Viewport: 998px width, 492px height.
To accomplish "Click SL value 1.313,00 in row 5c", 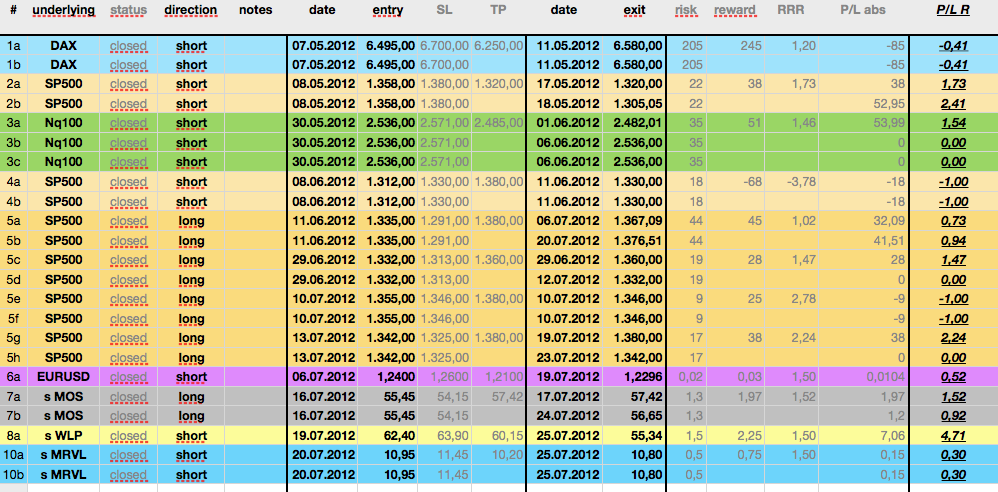I will (x=444, y=260).
